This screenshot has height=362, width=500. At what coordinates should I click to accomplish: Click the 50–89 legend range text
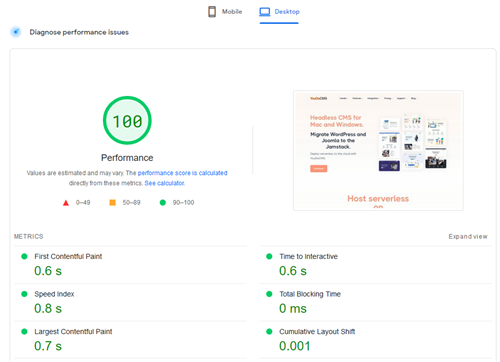[x=131, y=203]
